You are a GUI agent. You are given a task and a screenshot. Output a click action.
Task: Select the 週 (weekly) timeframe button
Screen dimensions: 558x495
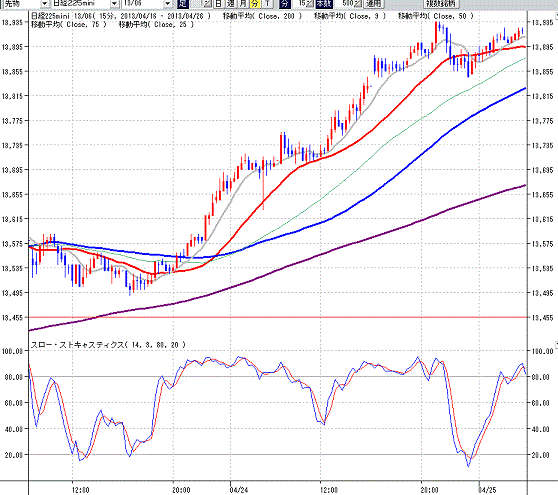231,4
